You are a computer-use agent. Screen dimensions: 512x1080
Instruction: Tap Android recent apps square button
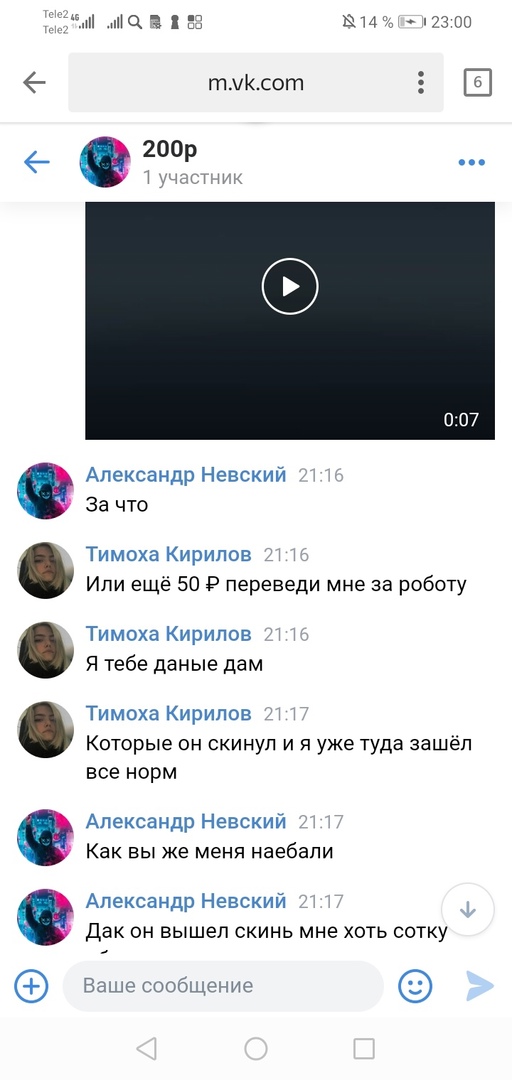pyautogui.click(x=363, y=1048)
